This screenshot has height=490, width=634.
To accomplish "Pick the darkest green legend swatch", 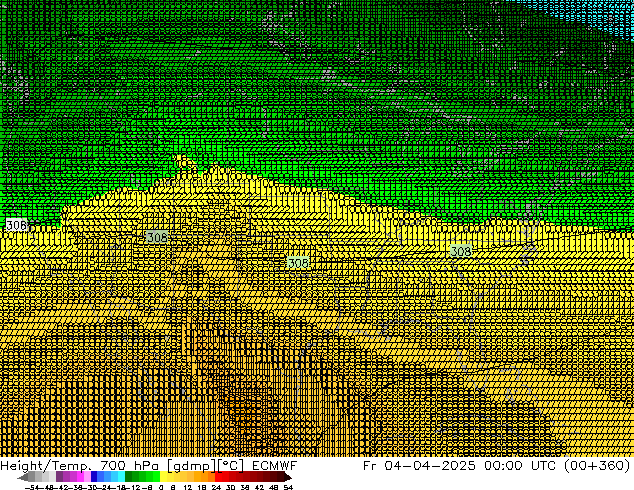I will [129, 476].
